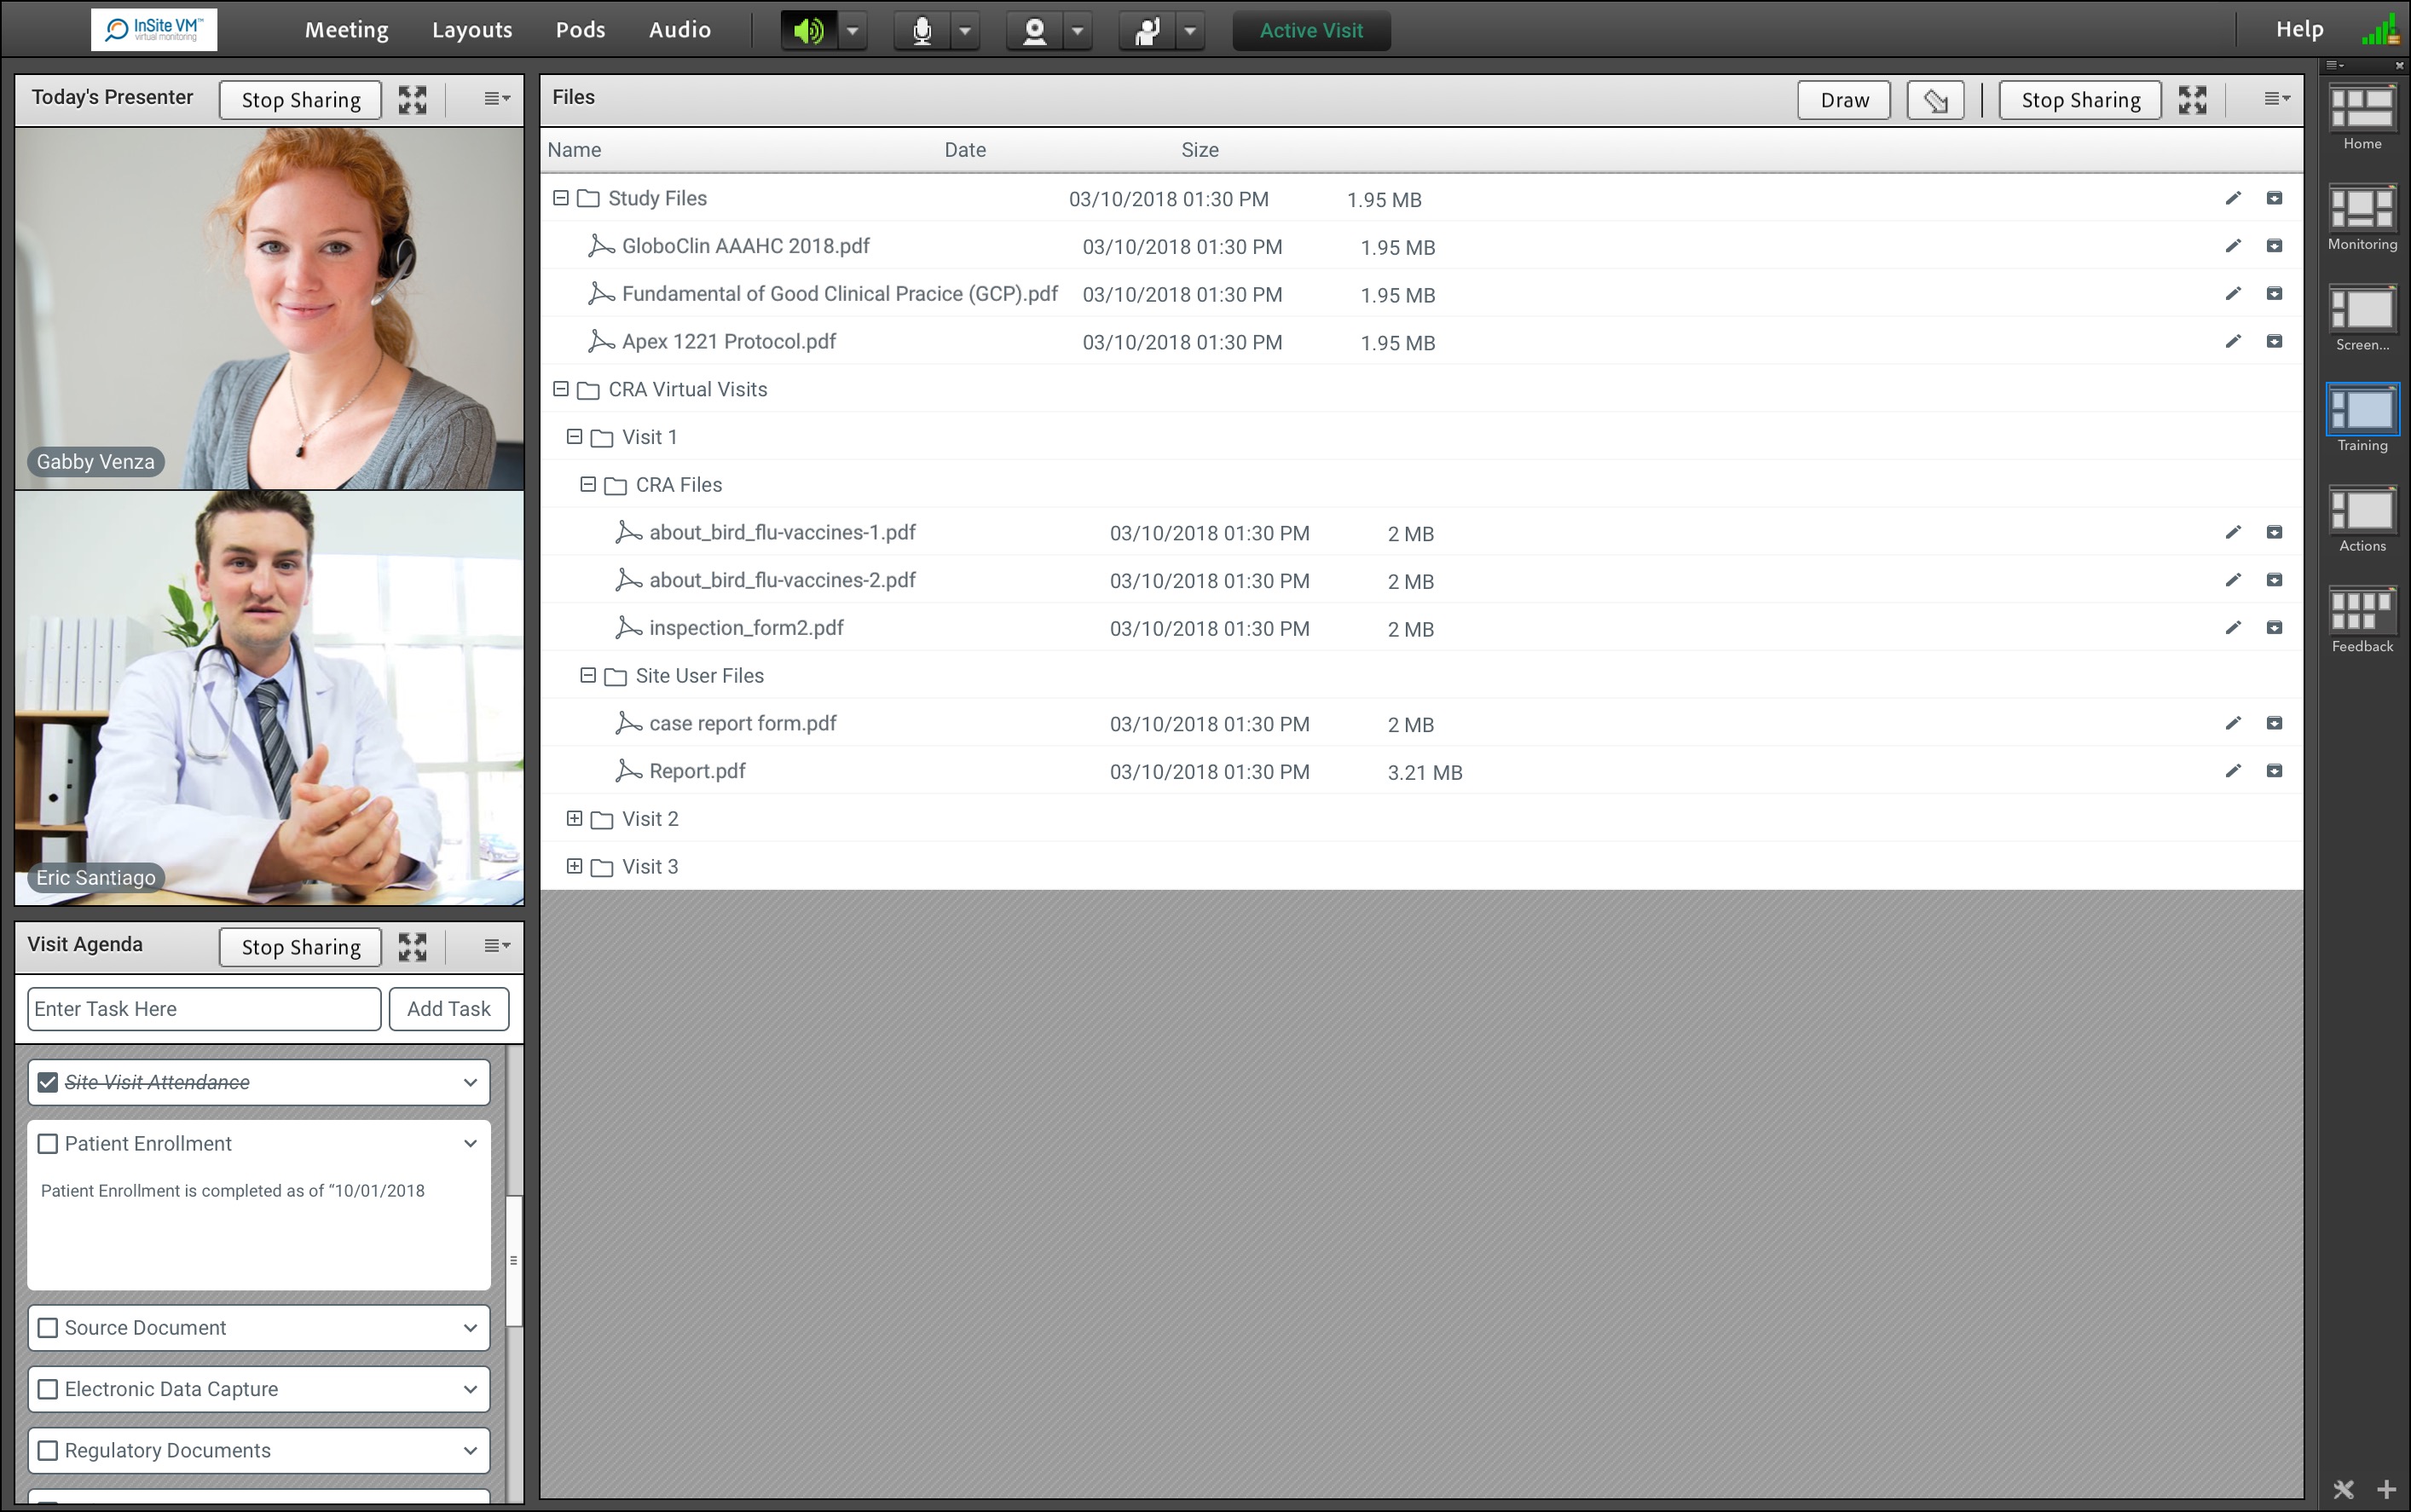Click the pointer tool next to Draw

pos(1935,100)
